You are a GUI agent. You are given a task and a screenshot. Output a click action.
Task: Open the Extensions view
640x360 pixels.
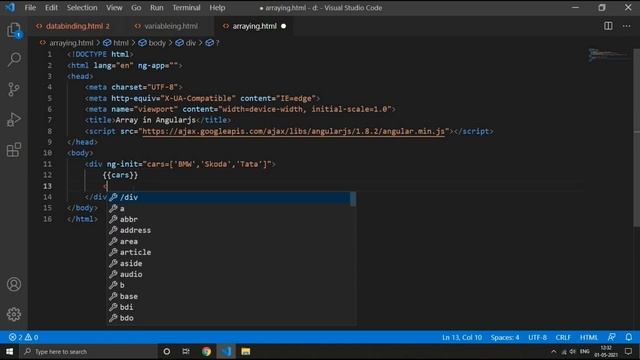pos(14,150)
